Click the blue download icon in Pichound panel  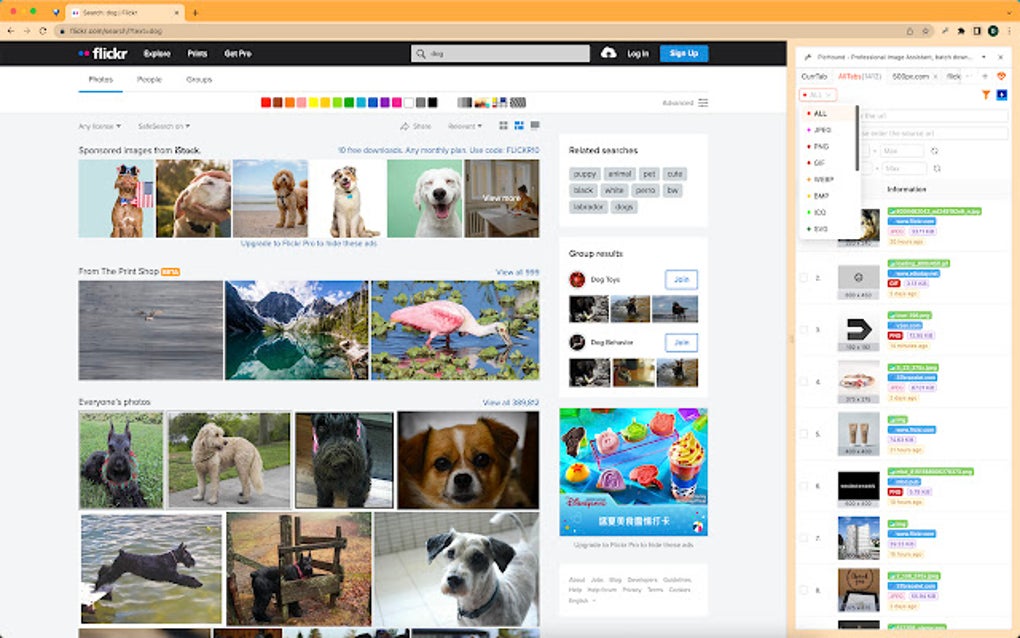pyautogui.click(x=1002, y=95)
